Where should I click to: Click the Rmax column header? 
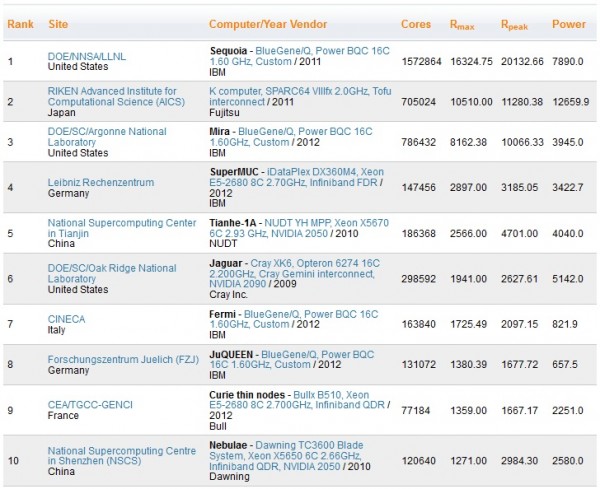[462, 25]
